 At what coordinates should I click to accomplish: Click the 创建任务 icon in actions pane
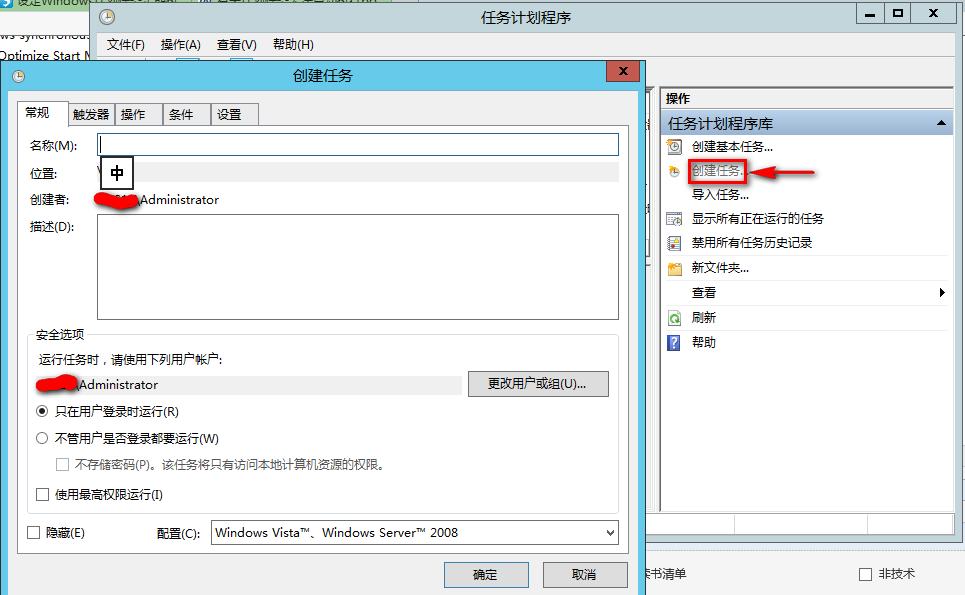675,171
